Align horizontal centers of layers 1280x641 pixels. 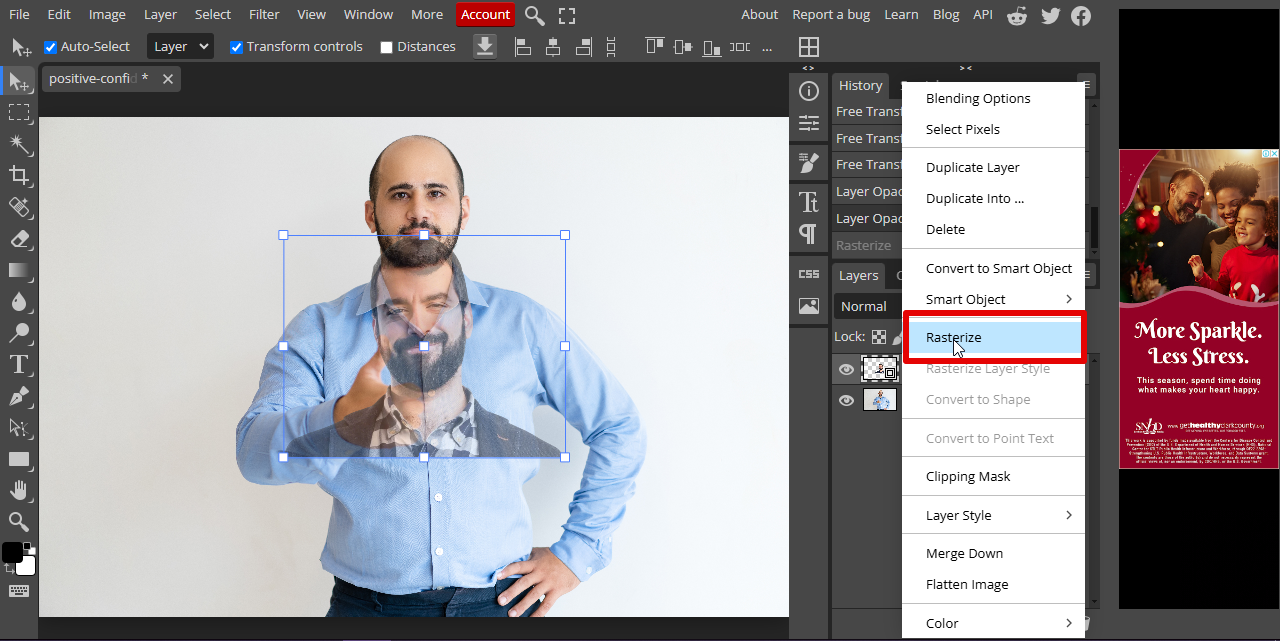553,46
